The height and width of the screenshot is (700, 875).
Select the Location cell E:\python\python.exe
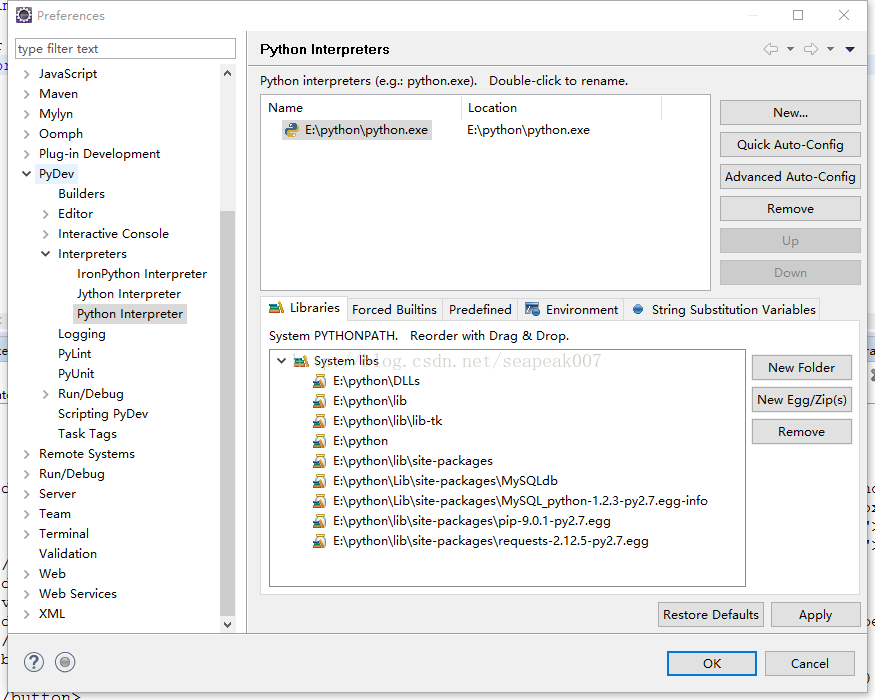point(528,130)
